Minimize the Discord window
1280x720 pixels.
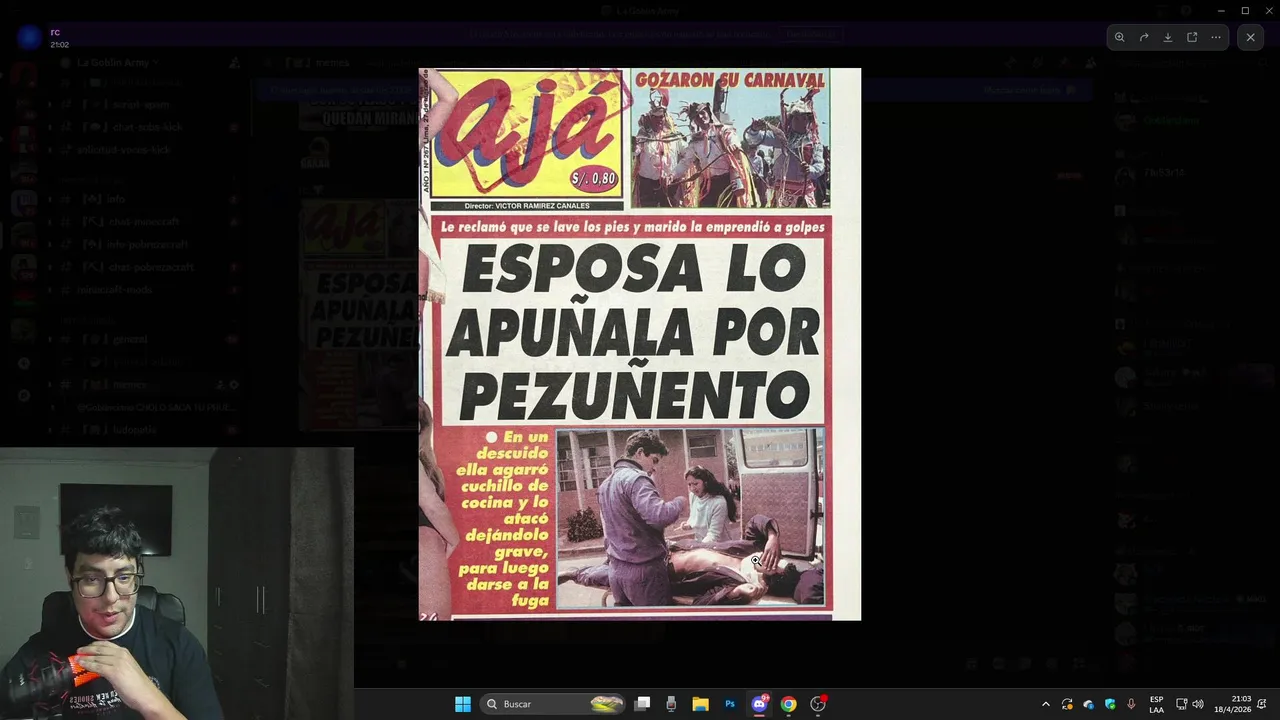tap(1221, 10)
